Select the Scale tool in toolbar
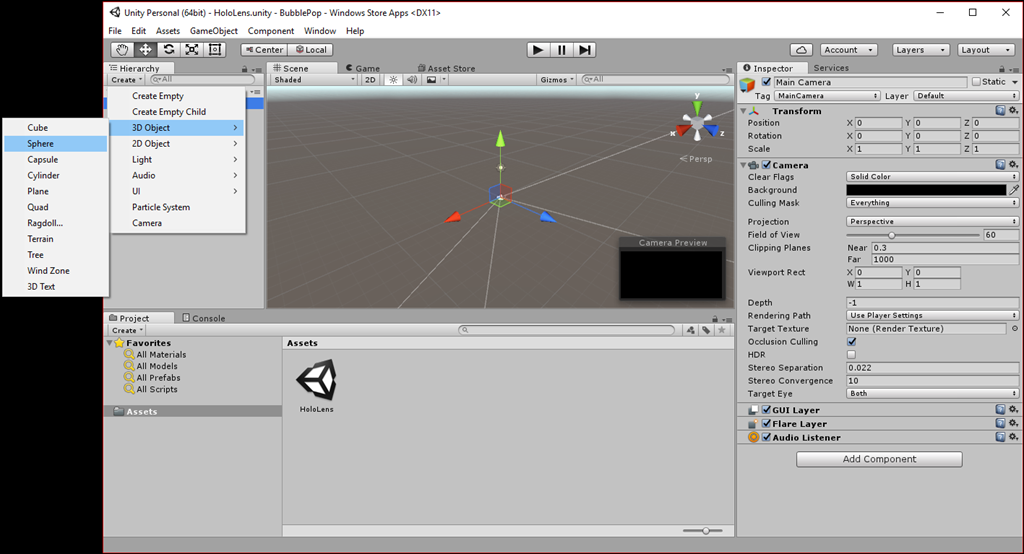 192,50
